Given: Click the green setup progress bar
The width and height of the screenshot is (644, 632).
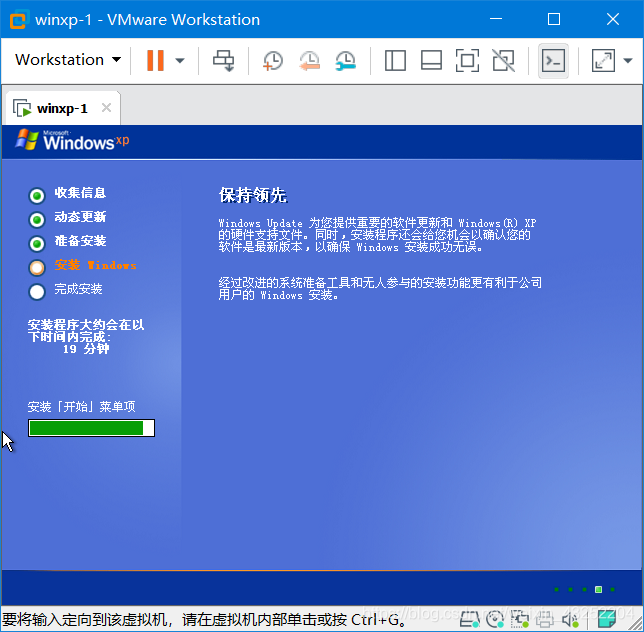Looking at the screenshot, I should pos(91,428).
